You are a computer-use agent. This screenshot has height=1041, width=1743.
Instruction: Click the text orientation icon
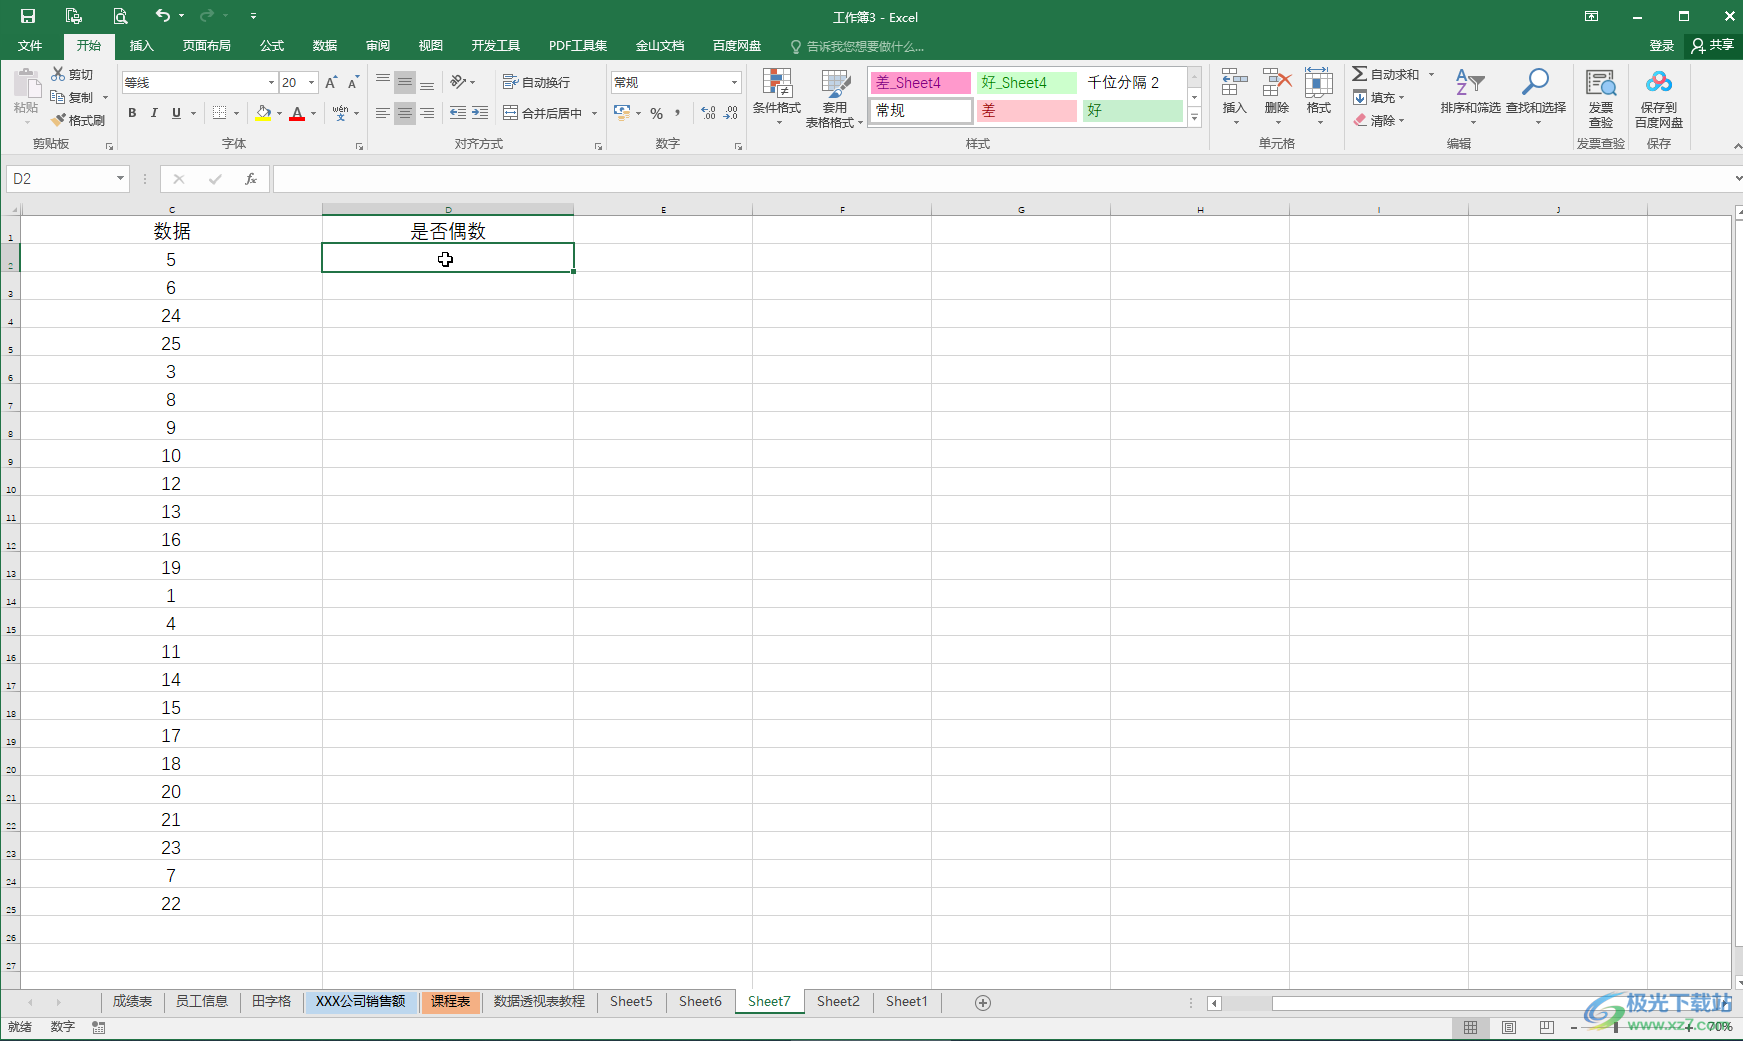click(459, 82)
